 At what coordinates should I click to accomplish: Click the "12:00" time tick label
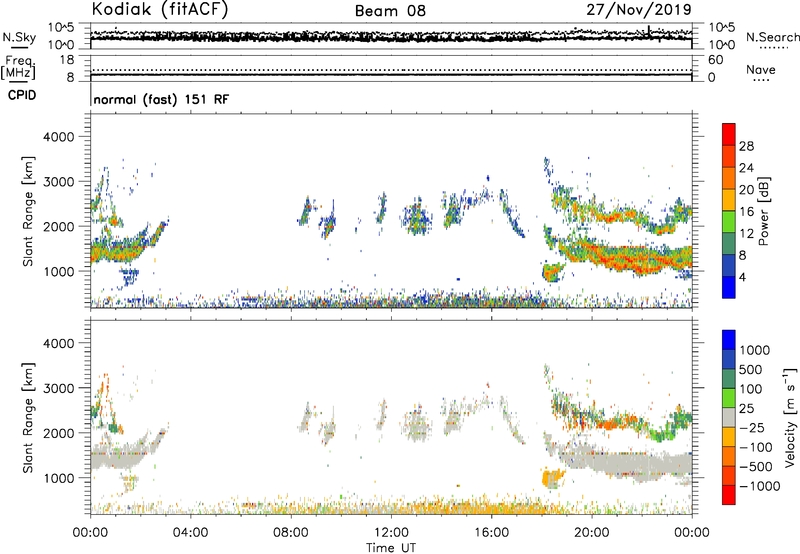click(391, 532)
